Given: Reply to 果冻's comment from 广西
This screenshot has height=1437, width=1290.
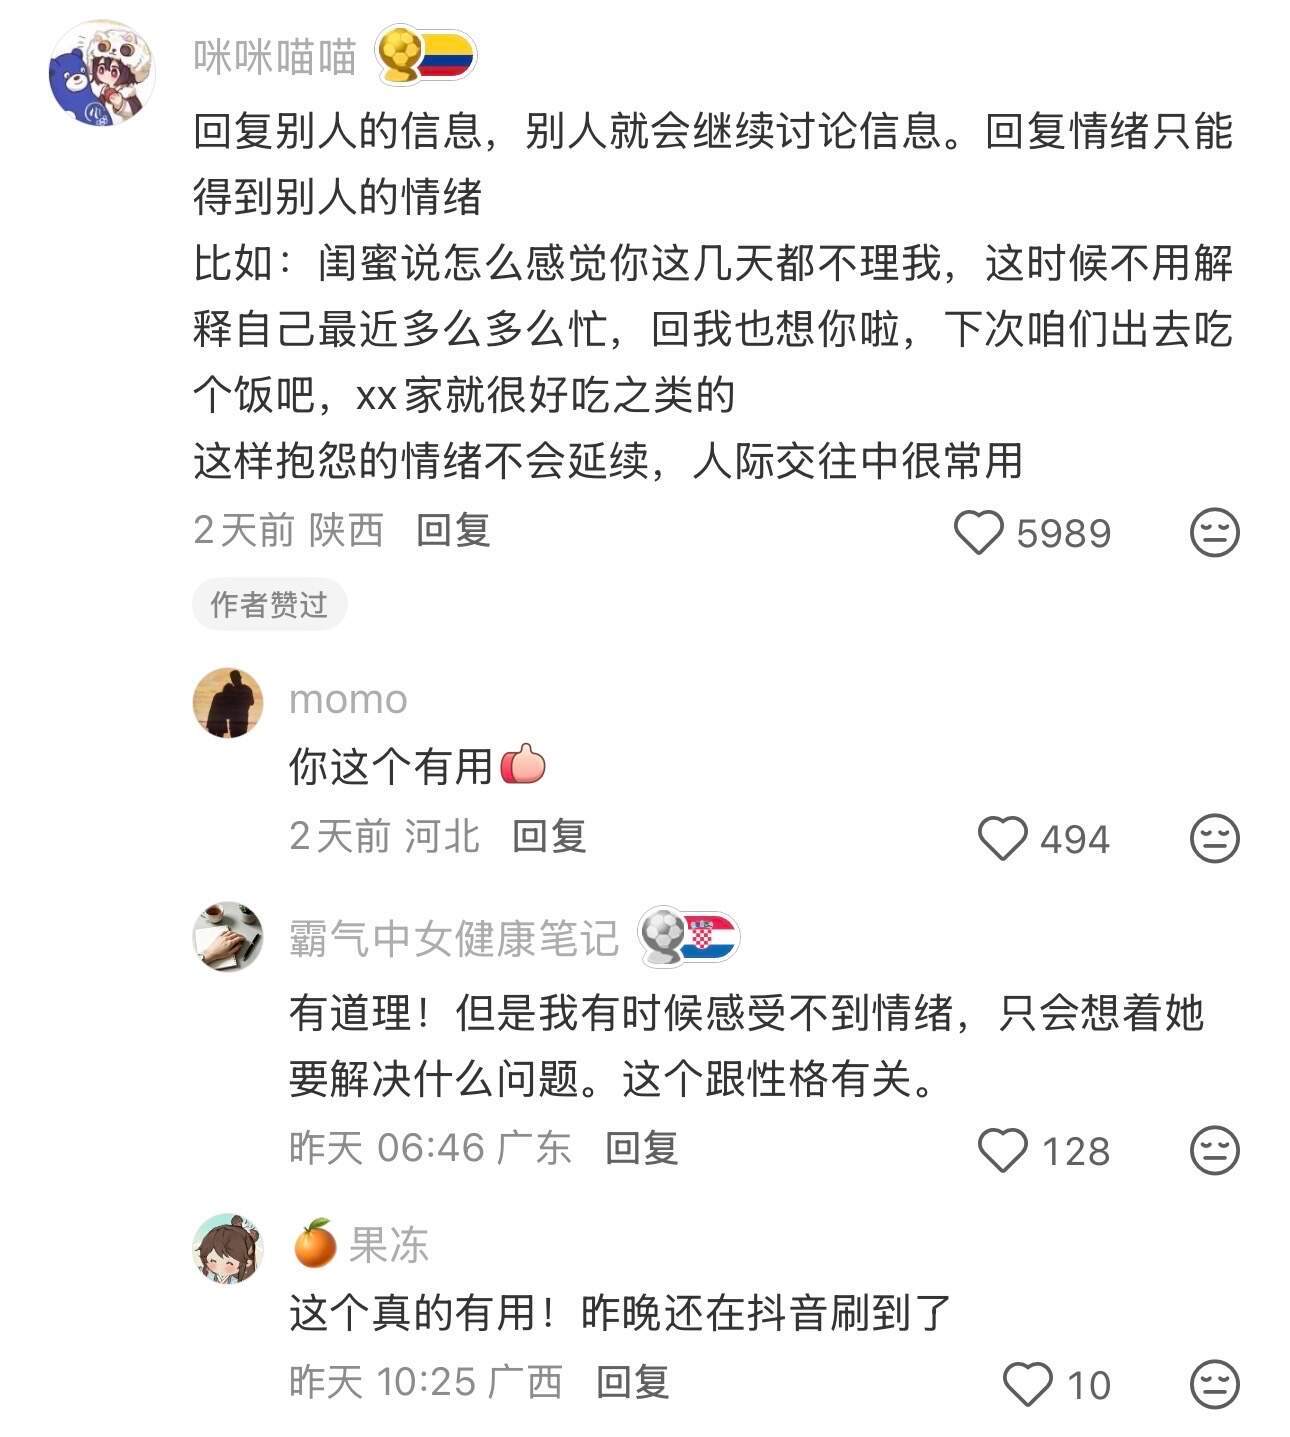Looking at the screenshot, I should 633,1382.
